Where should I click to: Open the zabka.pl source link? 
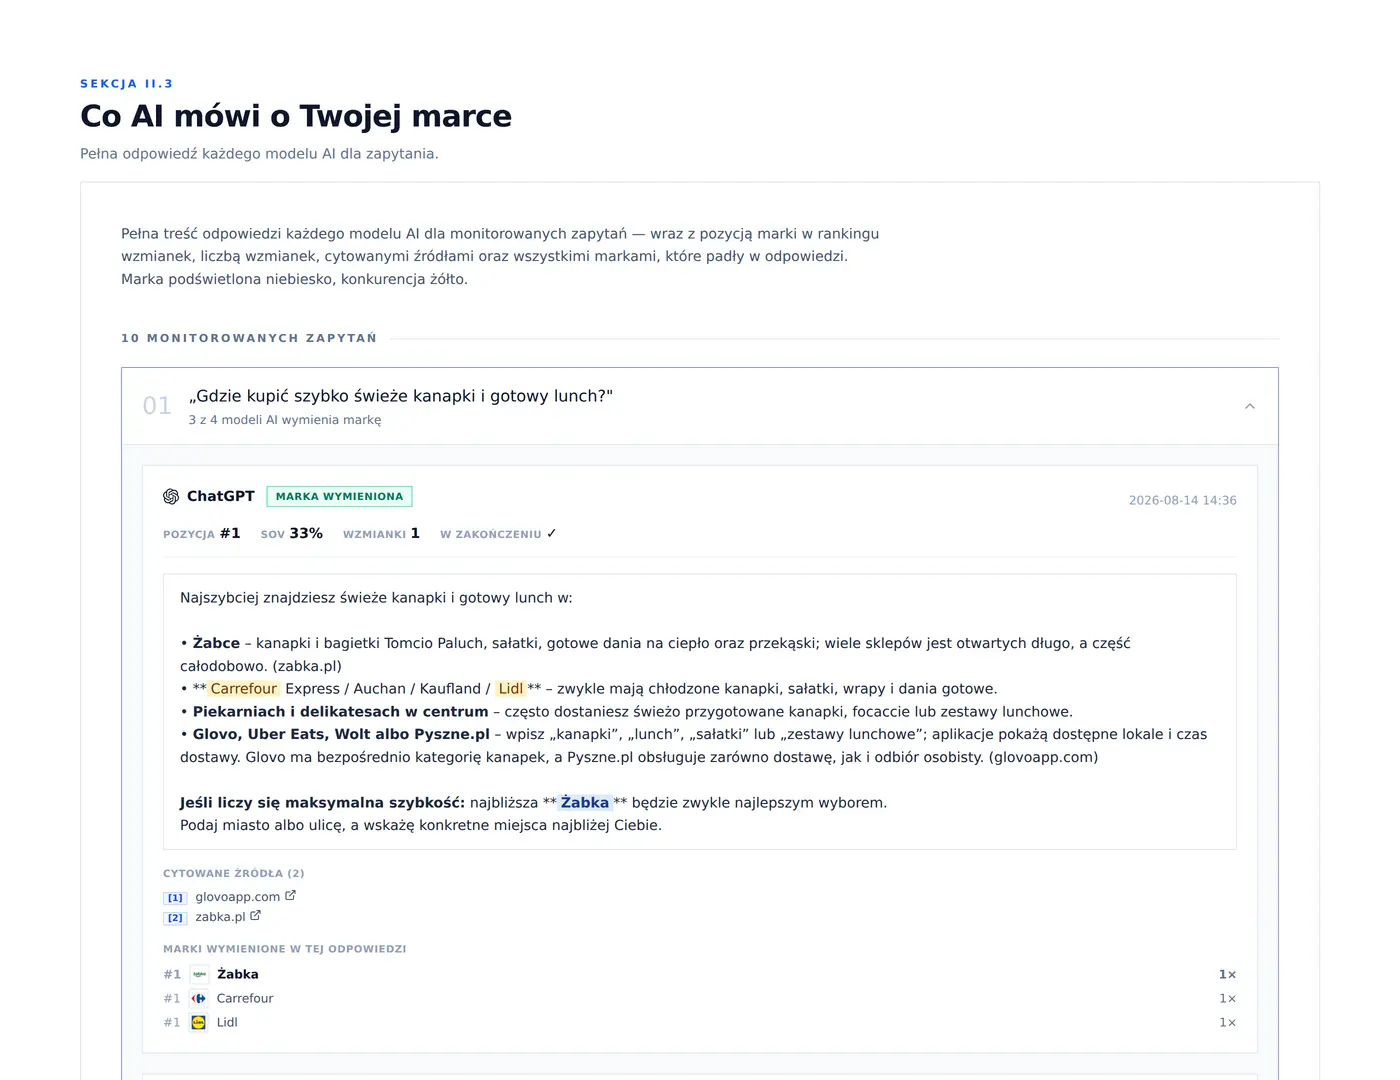coord(220,917)
